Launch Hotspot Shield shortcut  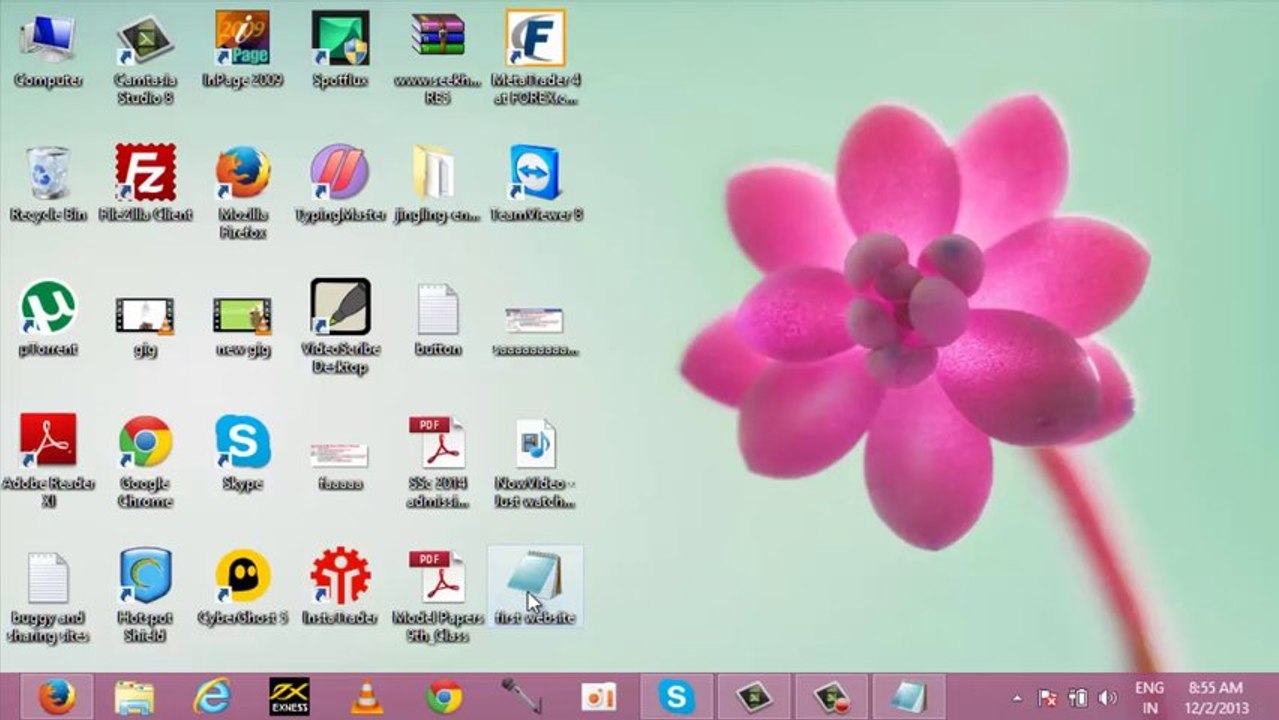coord(145,595)
